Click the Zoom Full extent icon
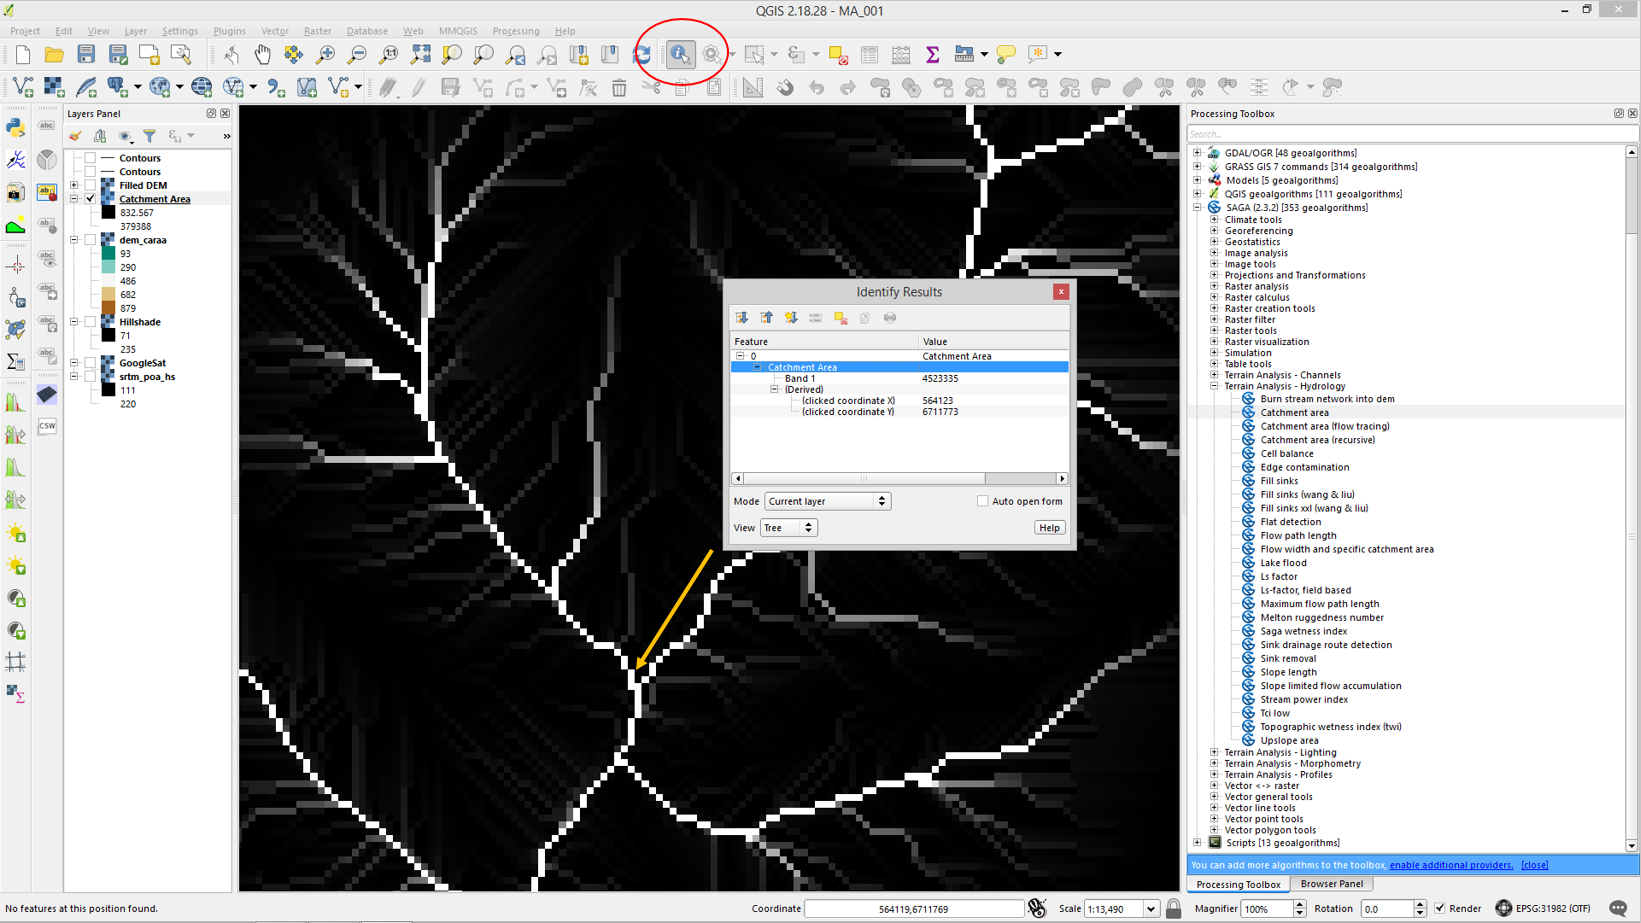 [421, 55]
